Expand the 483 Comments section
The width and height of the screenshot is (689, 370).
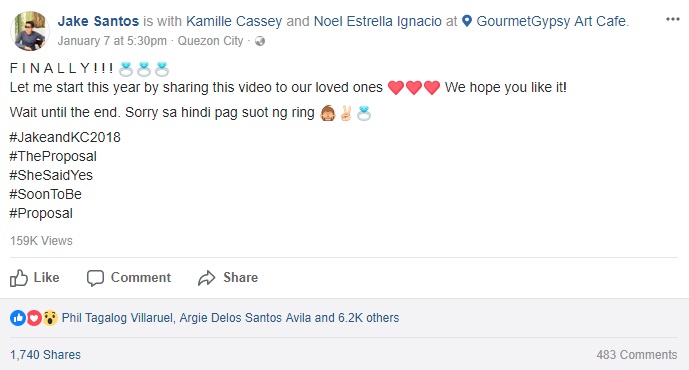pyautogui.click(x=637, y=355)
